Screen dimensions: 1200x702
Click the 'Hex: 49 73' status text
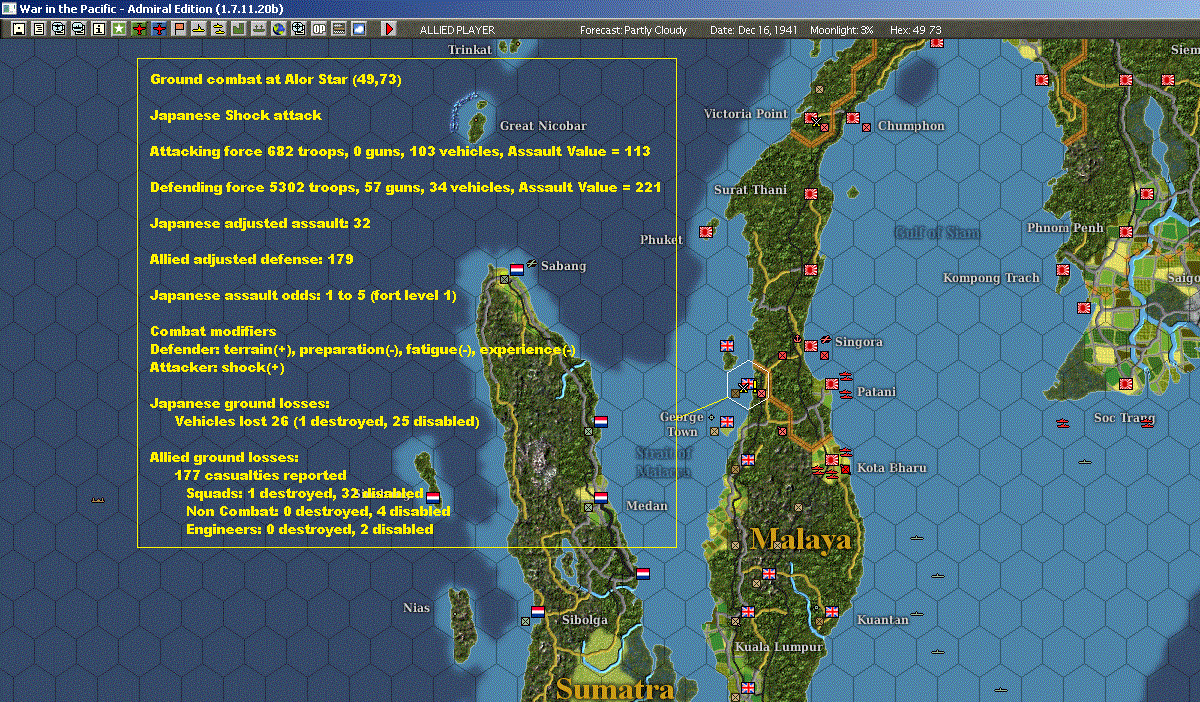[915, 30]
